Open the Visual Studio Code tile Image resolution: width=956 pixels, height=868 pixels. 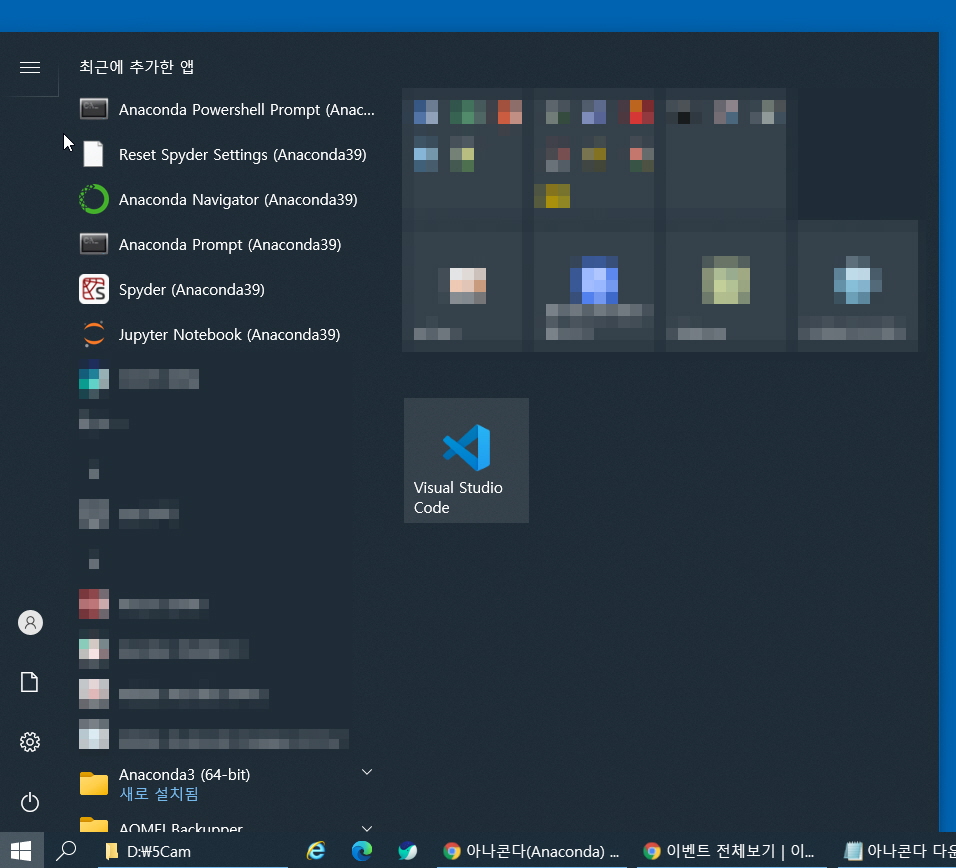(466, 460)
